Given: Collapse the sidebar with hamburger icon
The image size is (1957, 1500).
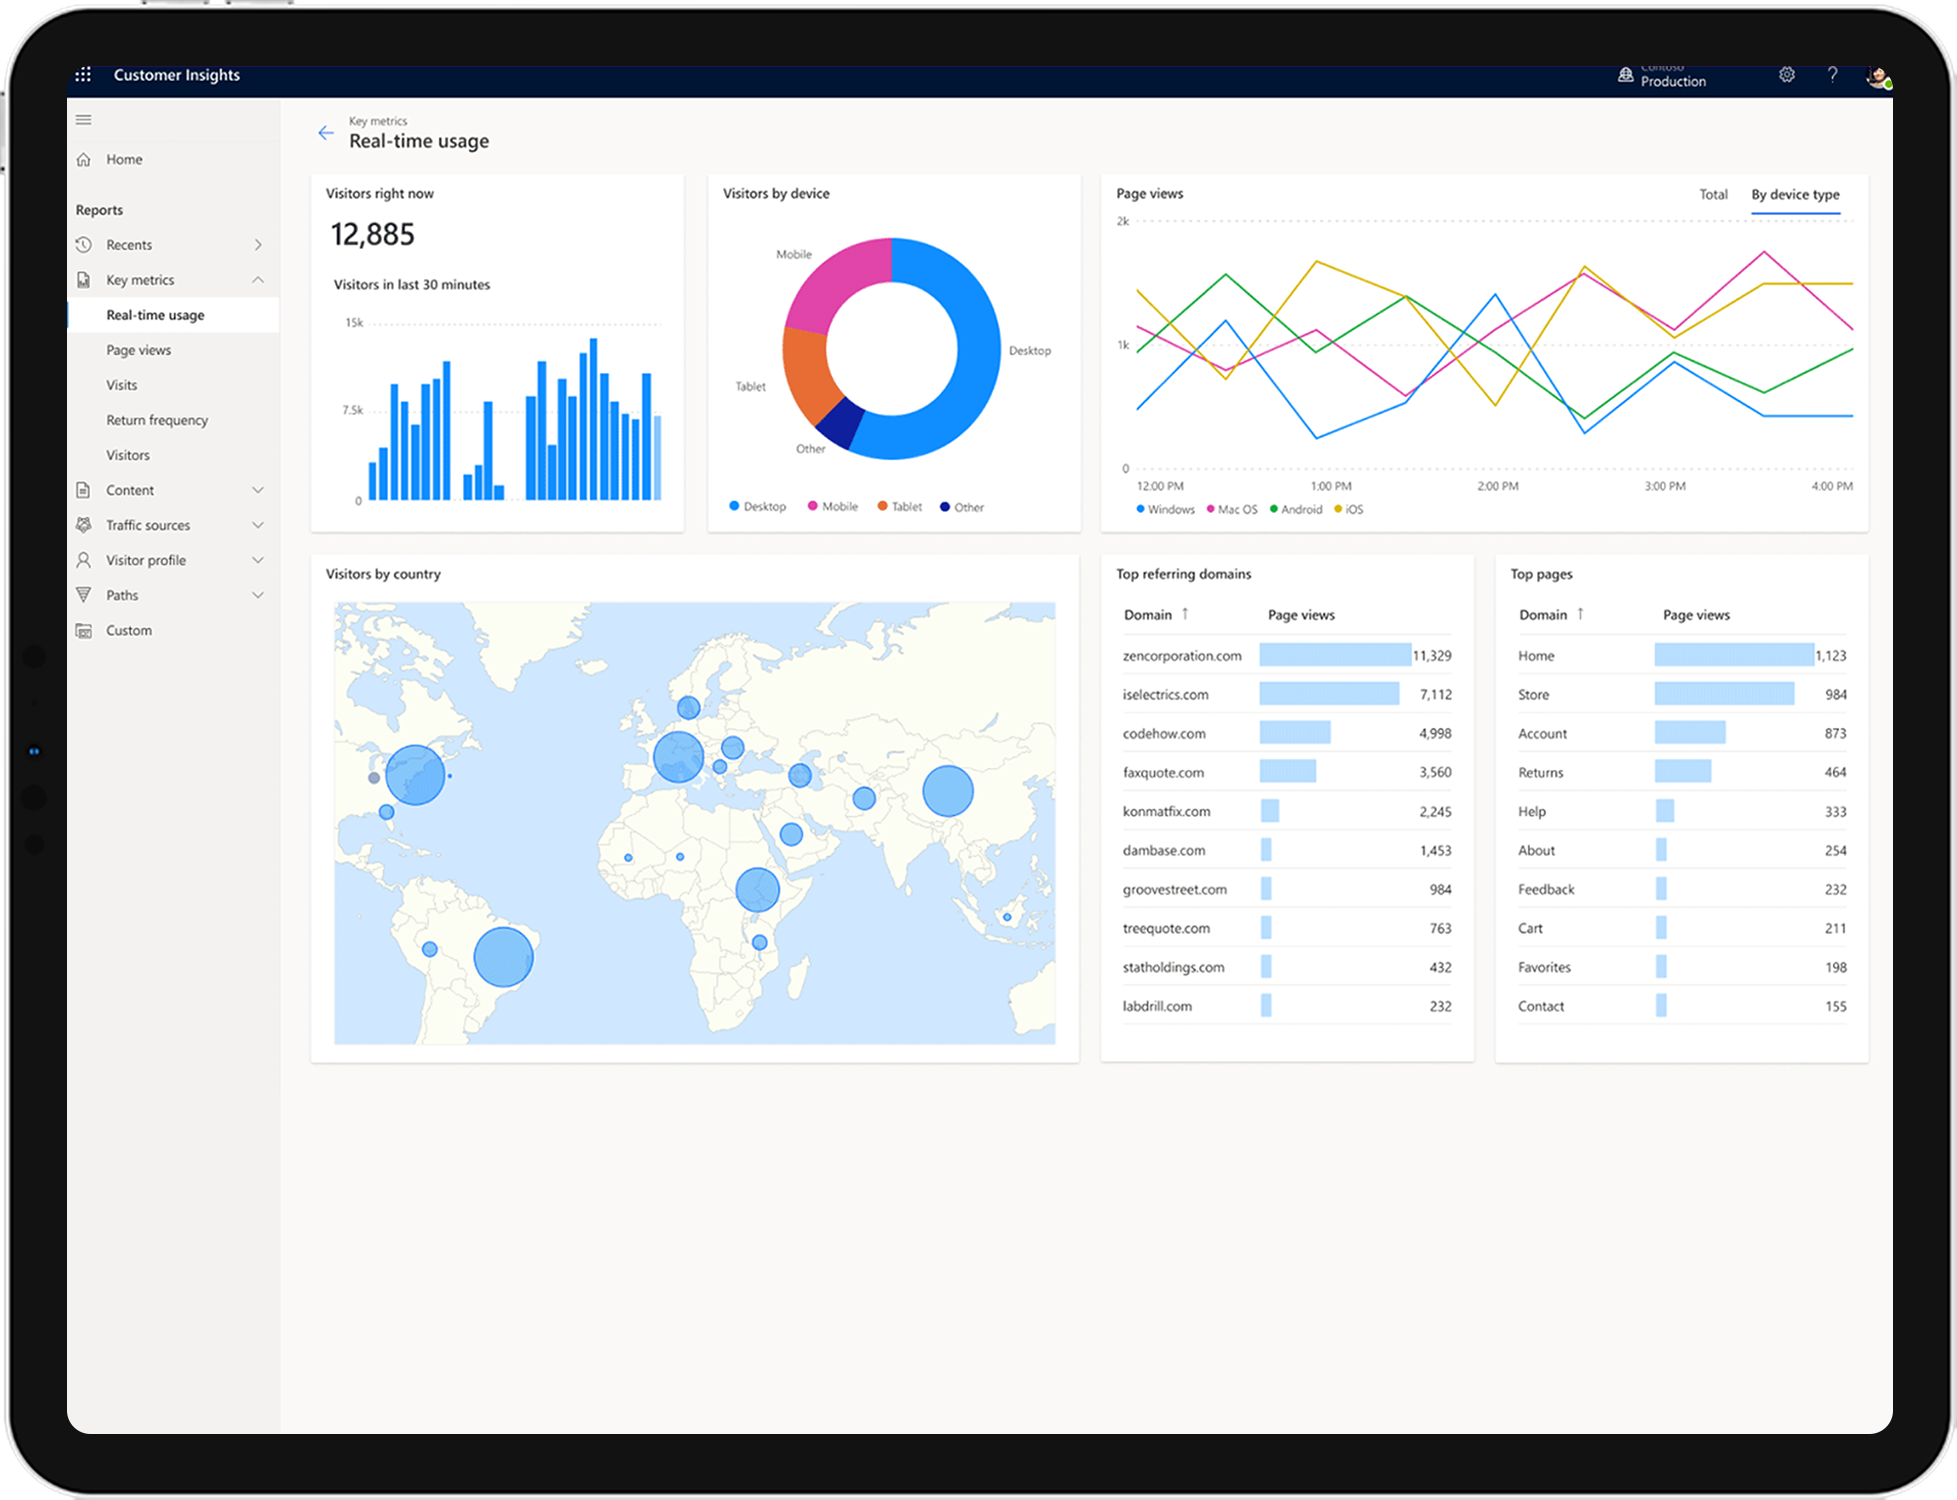Looking at the screenshot, I should coord(84,120).
